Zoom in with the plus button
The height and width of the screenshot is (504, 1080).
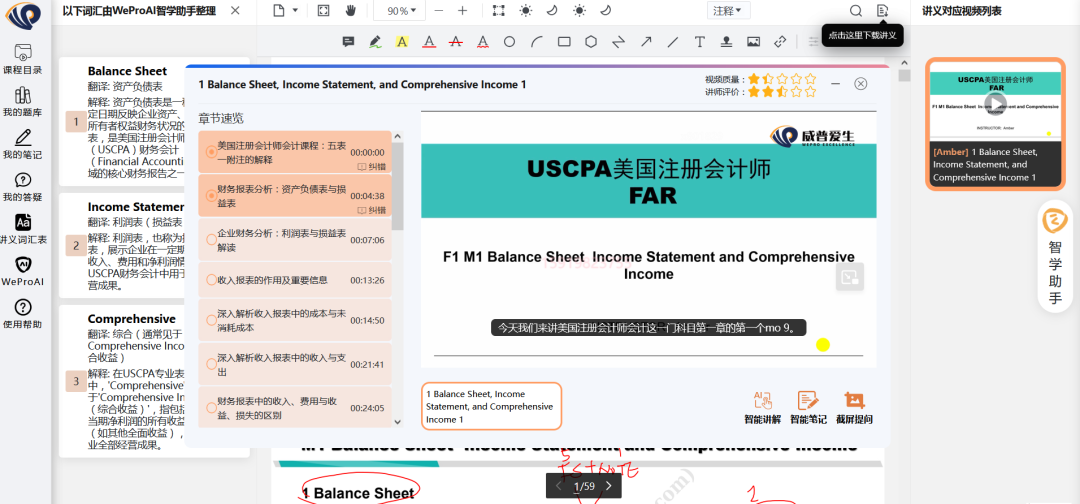point(462,10)
